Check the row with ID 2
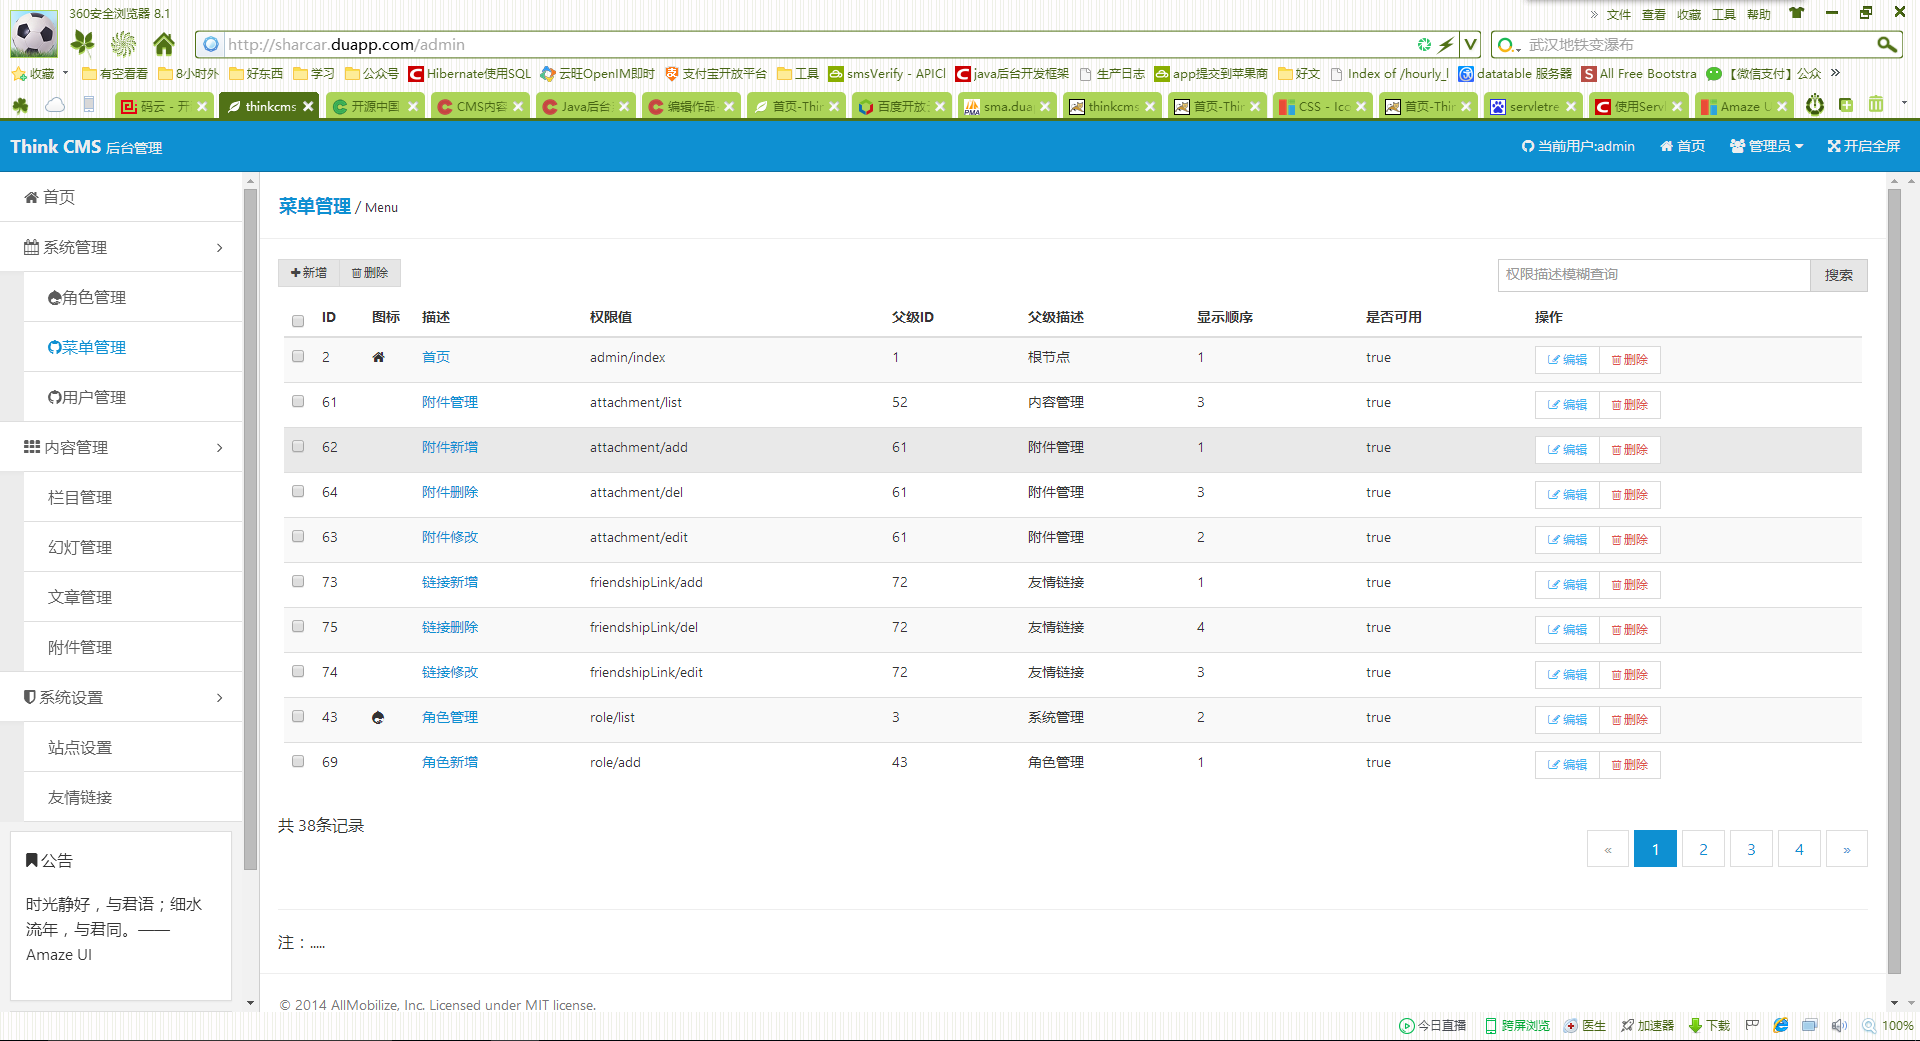This screenshot has height=1041, width=1920. point(298,356)
